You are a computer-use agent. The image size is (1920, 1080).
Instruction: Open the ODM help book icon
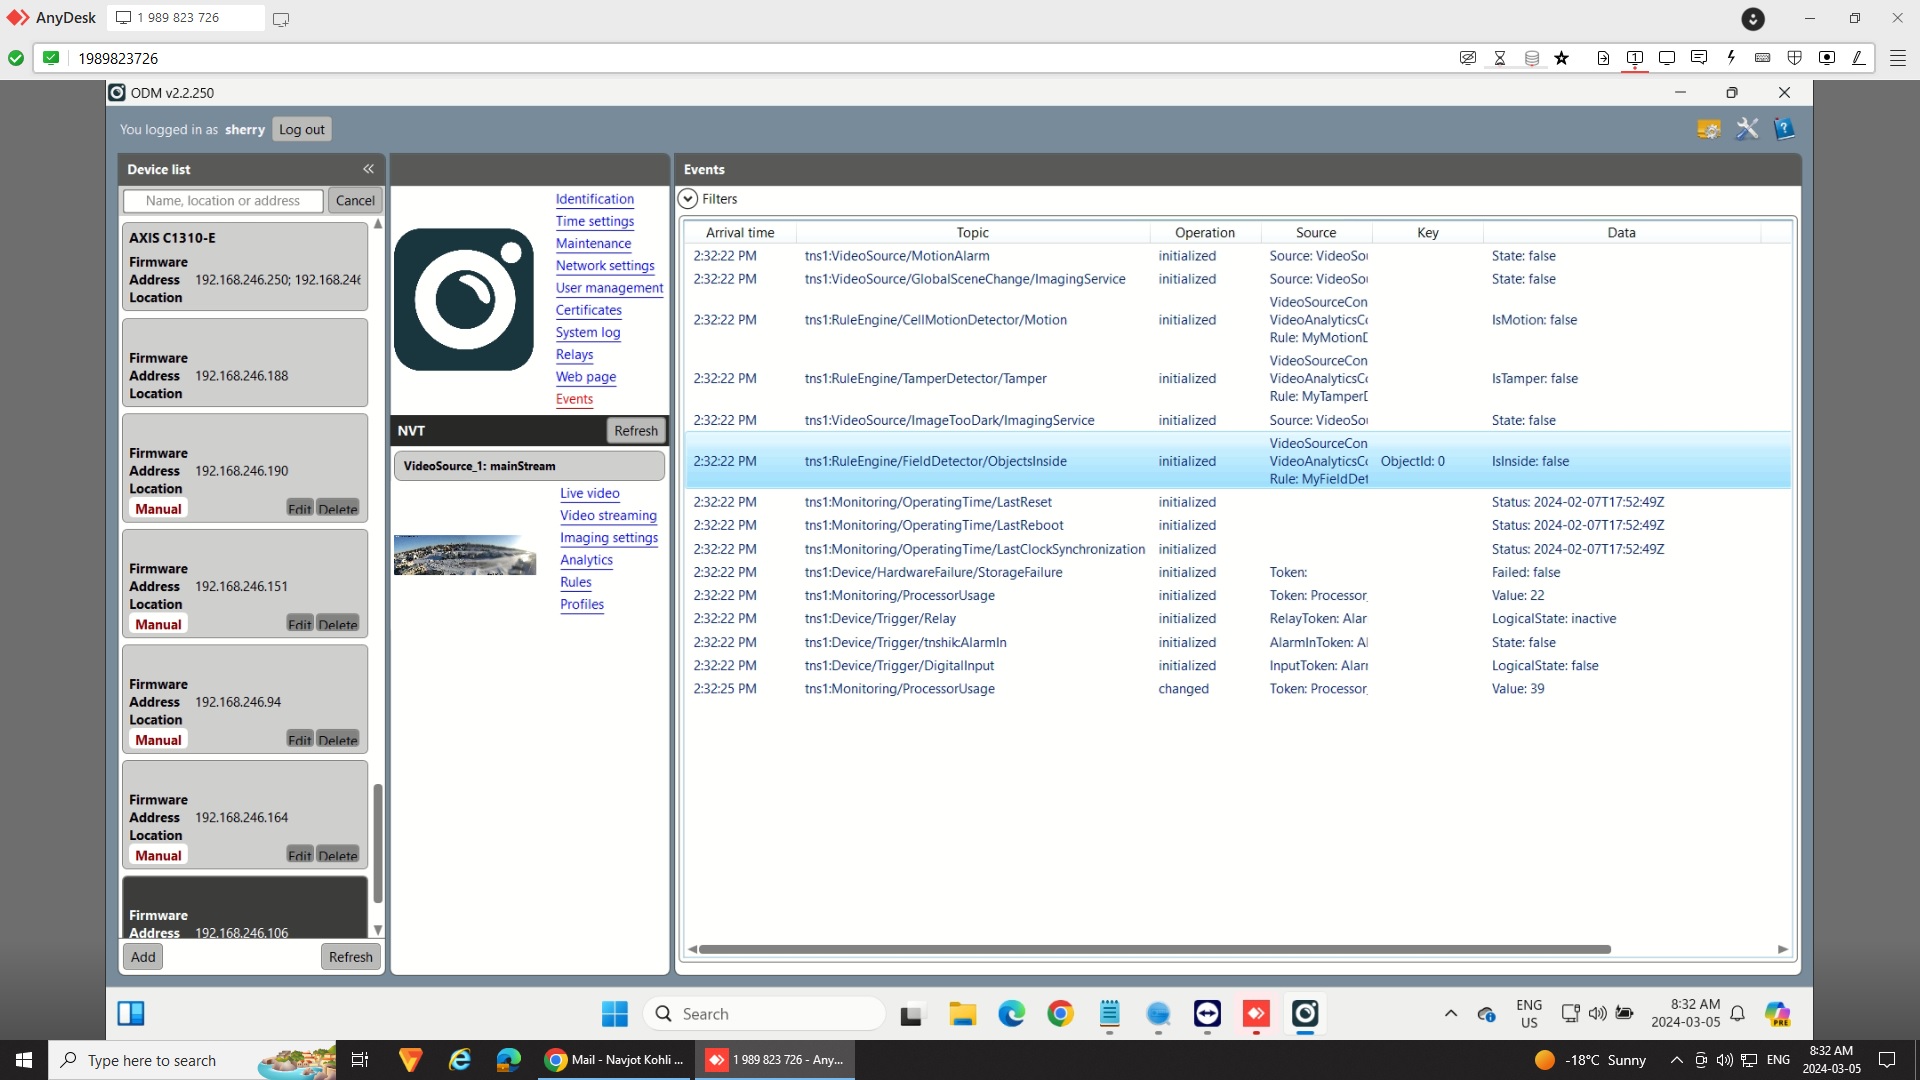1784,129
